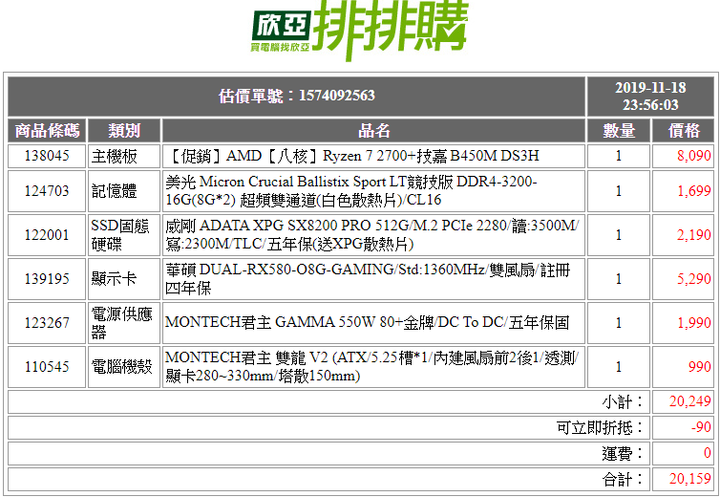Select the 華碩 DUAL-RX580-O8G-GAMING product

[x=373, y=279]
